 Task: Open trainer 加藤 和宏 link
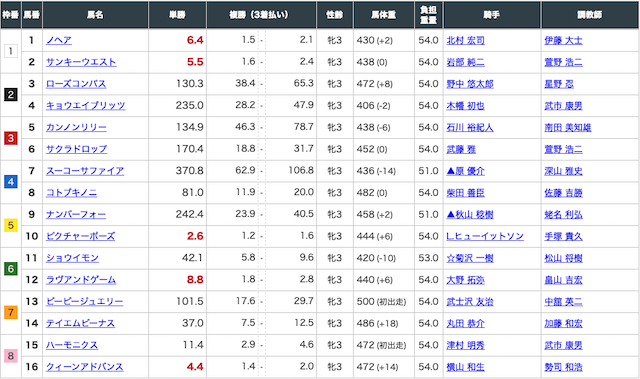pos(563,324)
